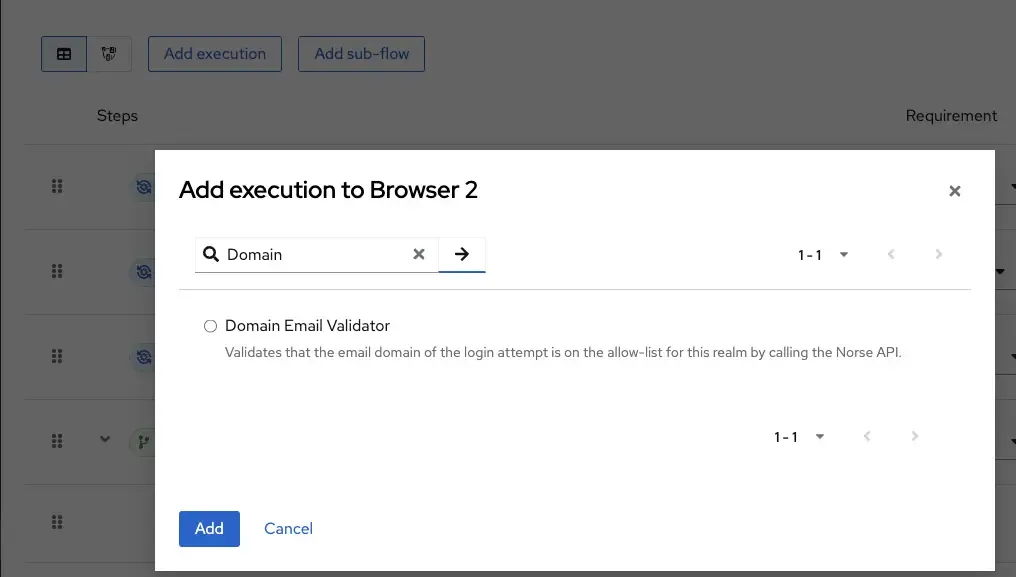
Task: Switch to table view
Action: 64,54
